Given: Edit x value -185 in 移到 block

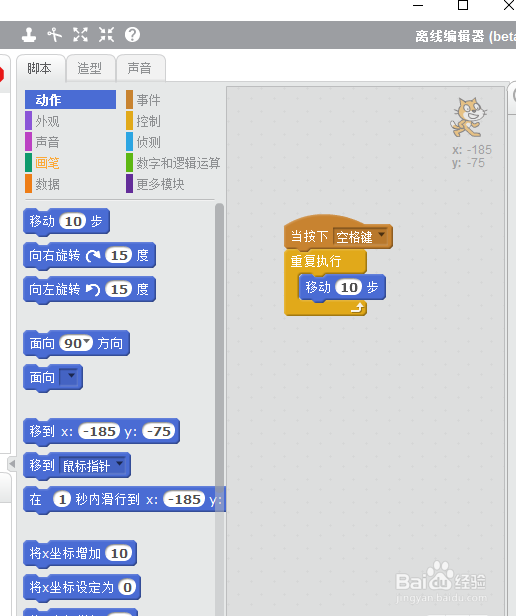Looking at the screenshot, I should point(99,431).
